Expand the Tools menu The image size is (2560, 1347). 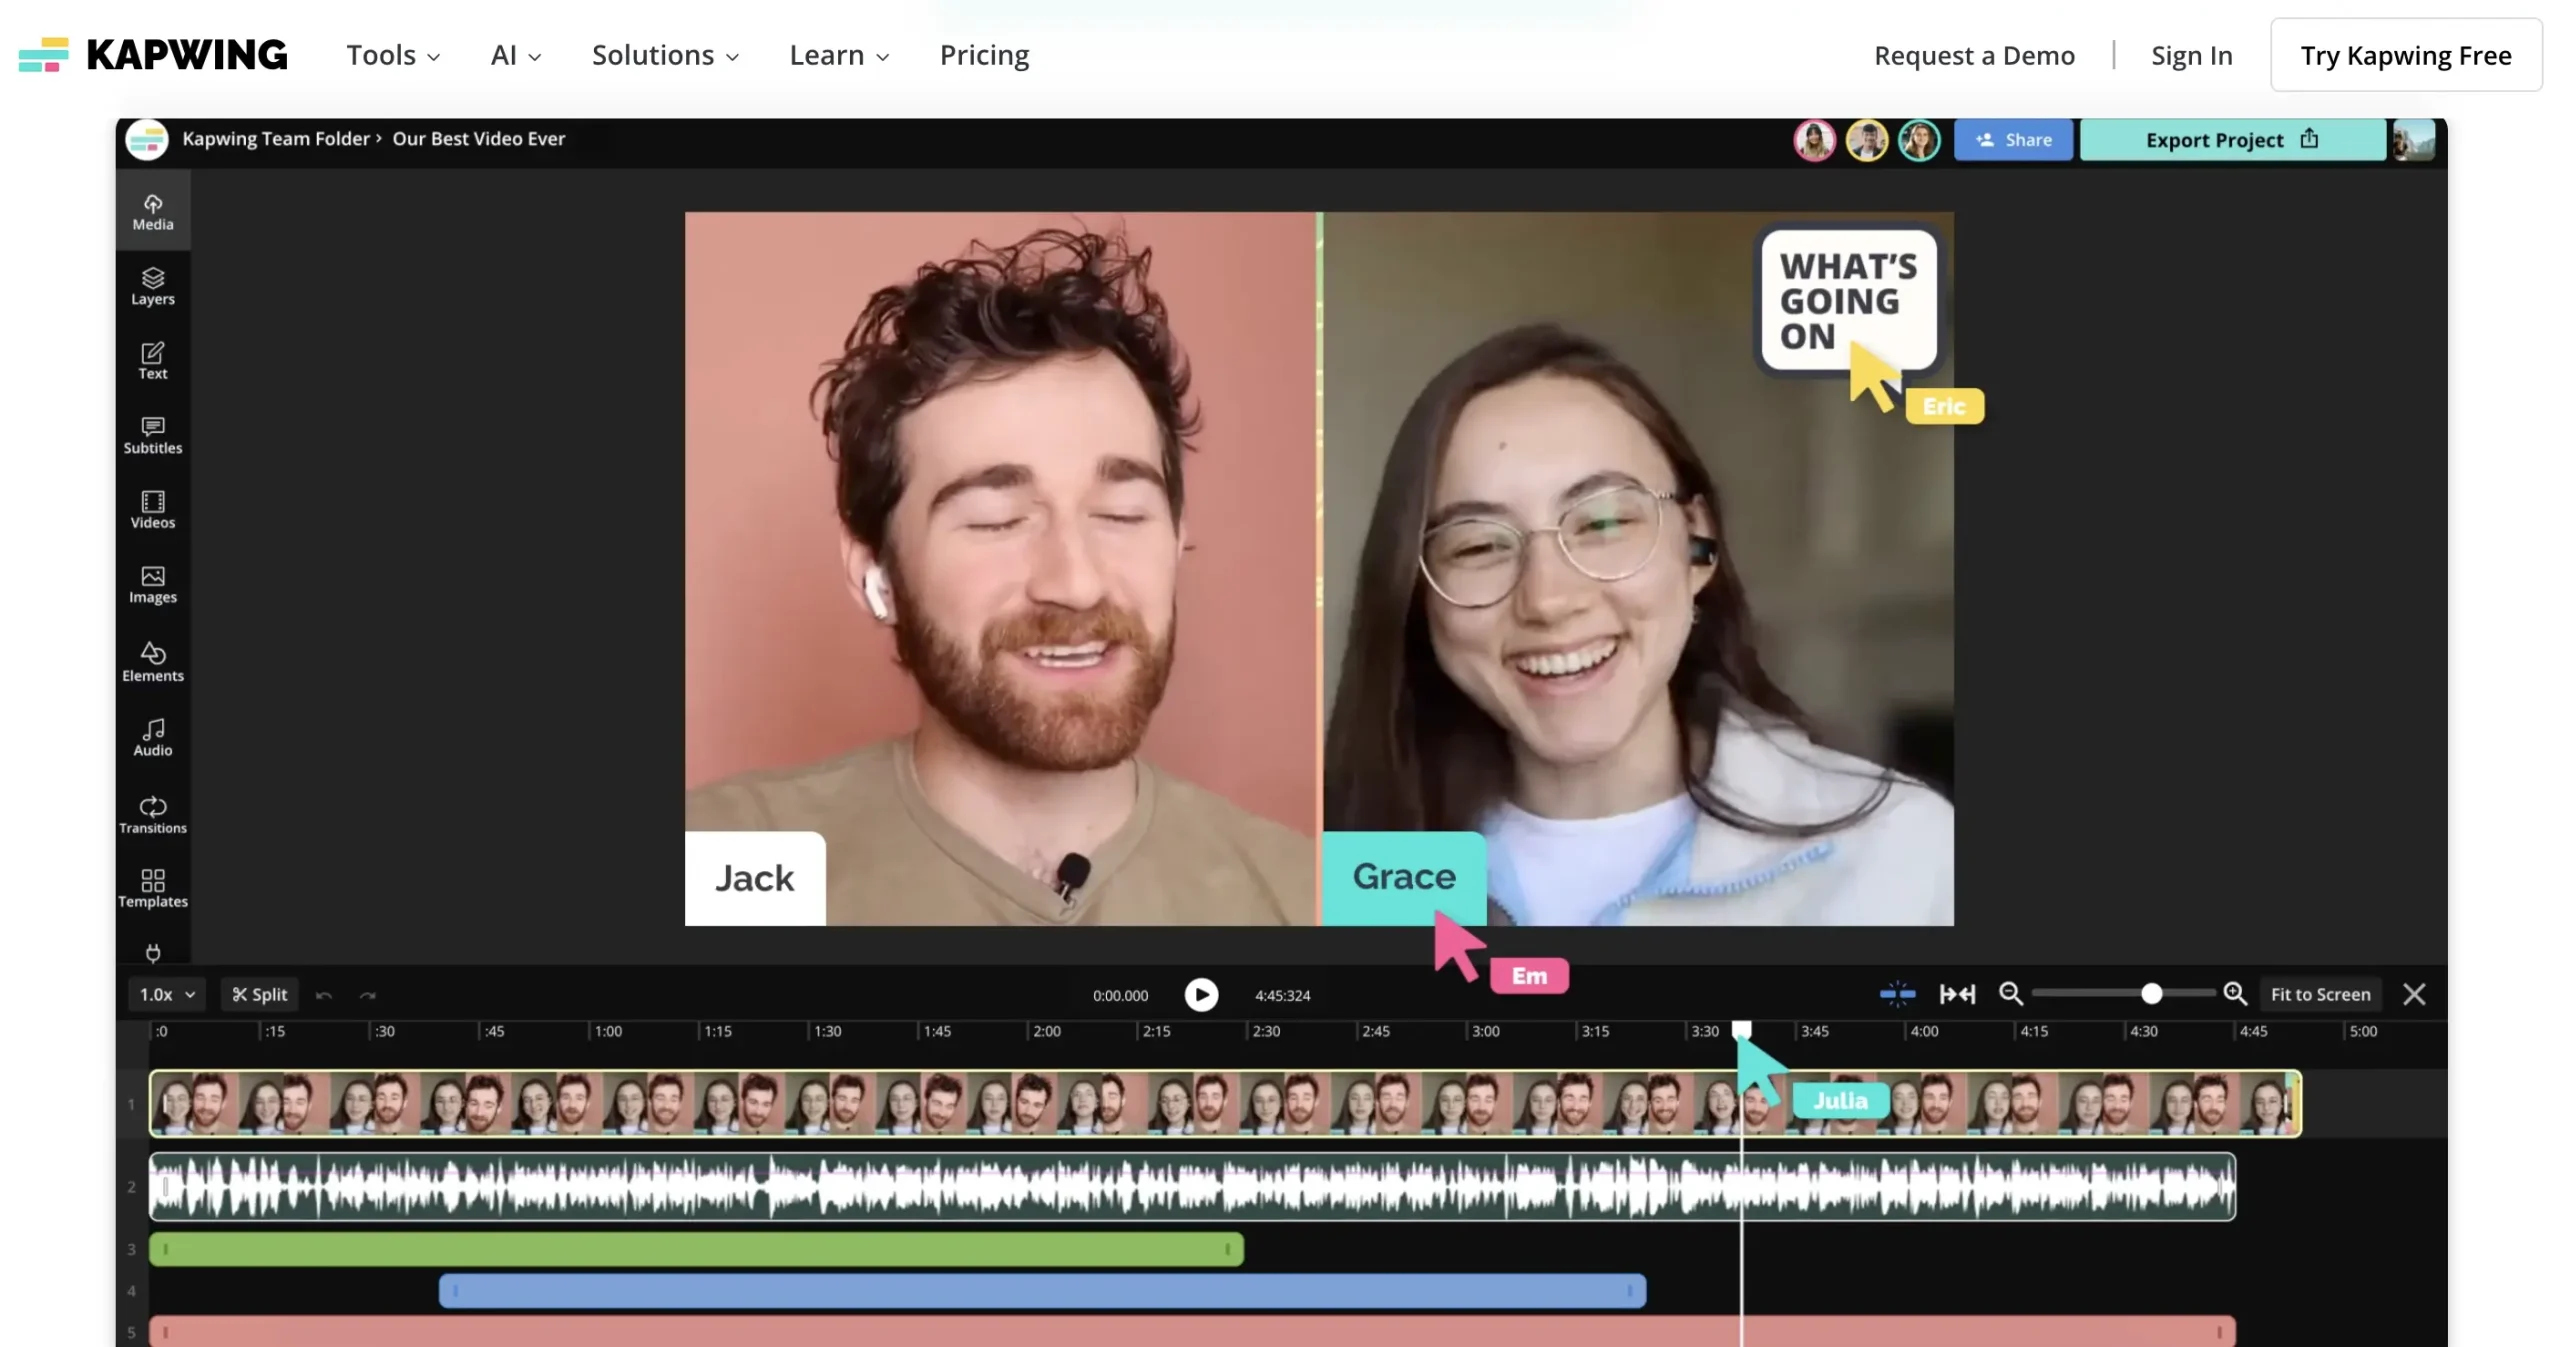(393, 55)
